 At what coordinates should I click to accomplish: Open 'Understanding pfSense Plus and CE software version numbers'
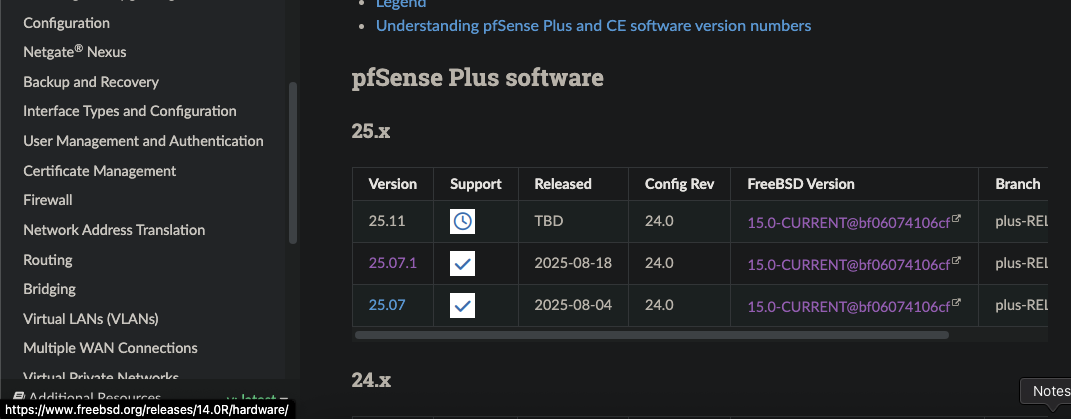(x=593, y=26)
